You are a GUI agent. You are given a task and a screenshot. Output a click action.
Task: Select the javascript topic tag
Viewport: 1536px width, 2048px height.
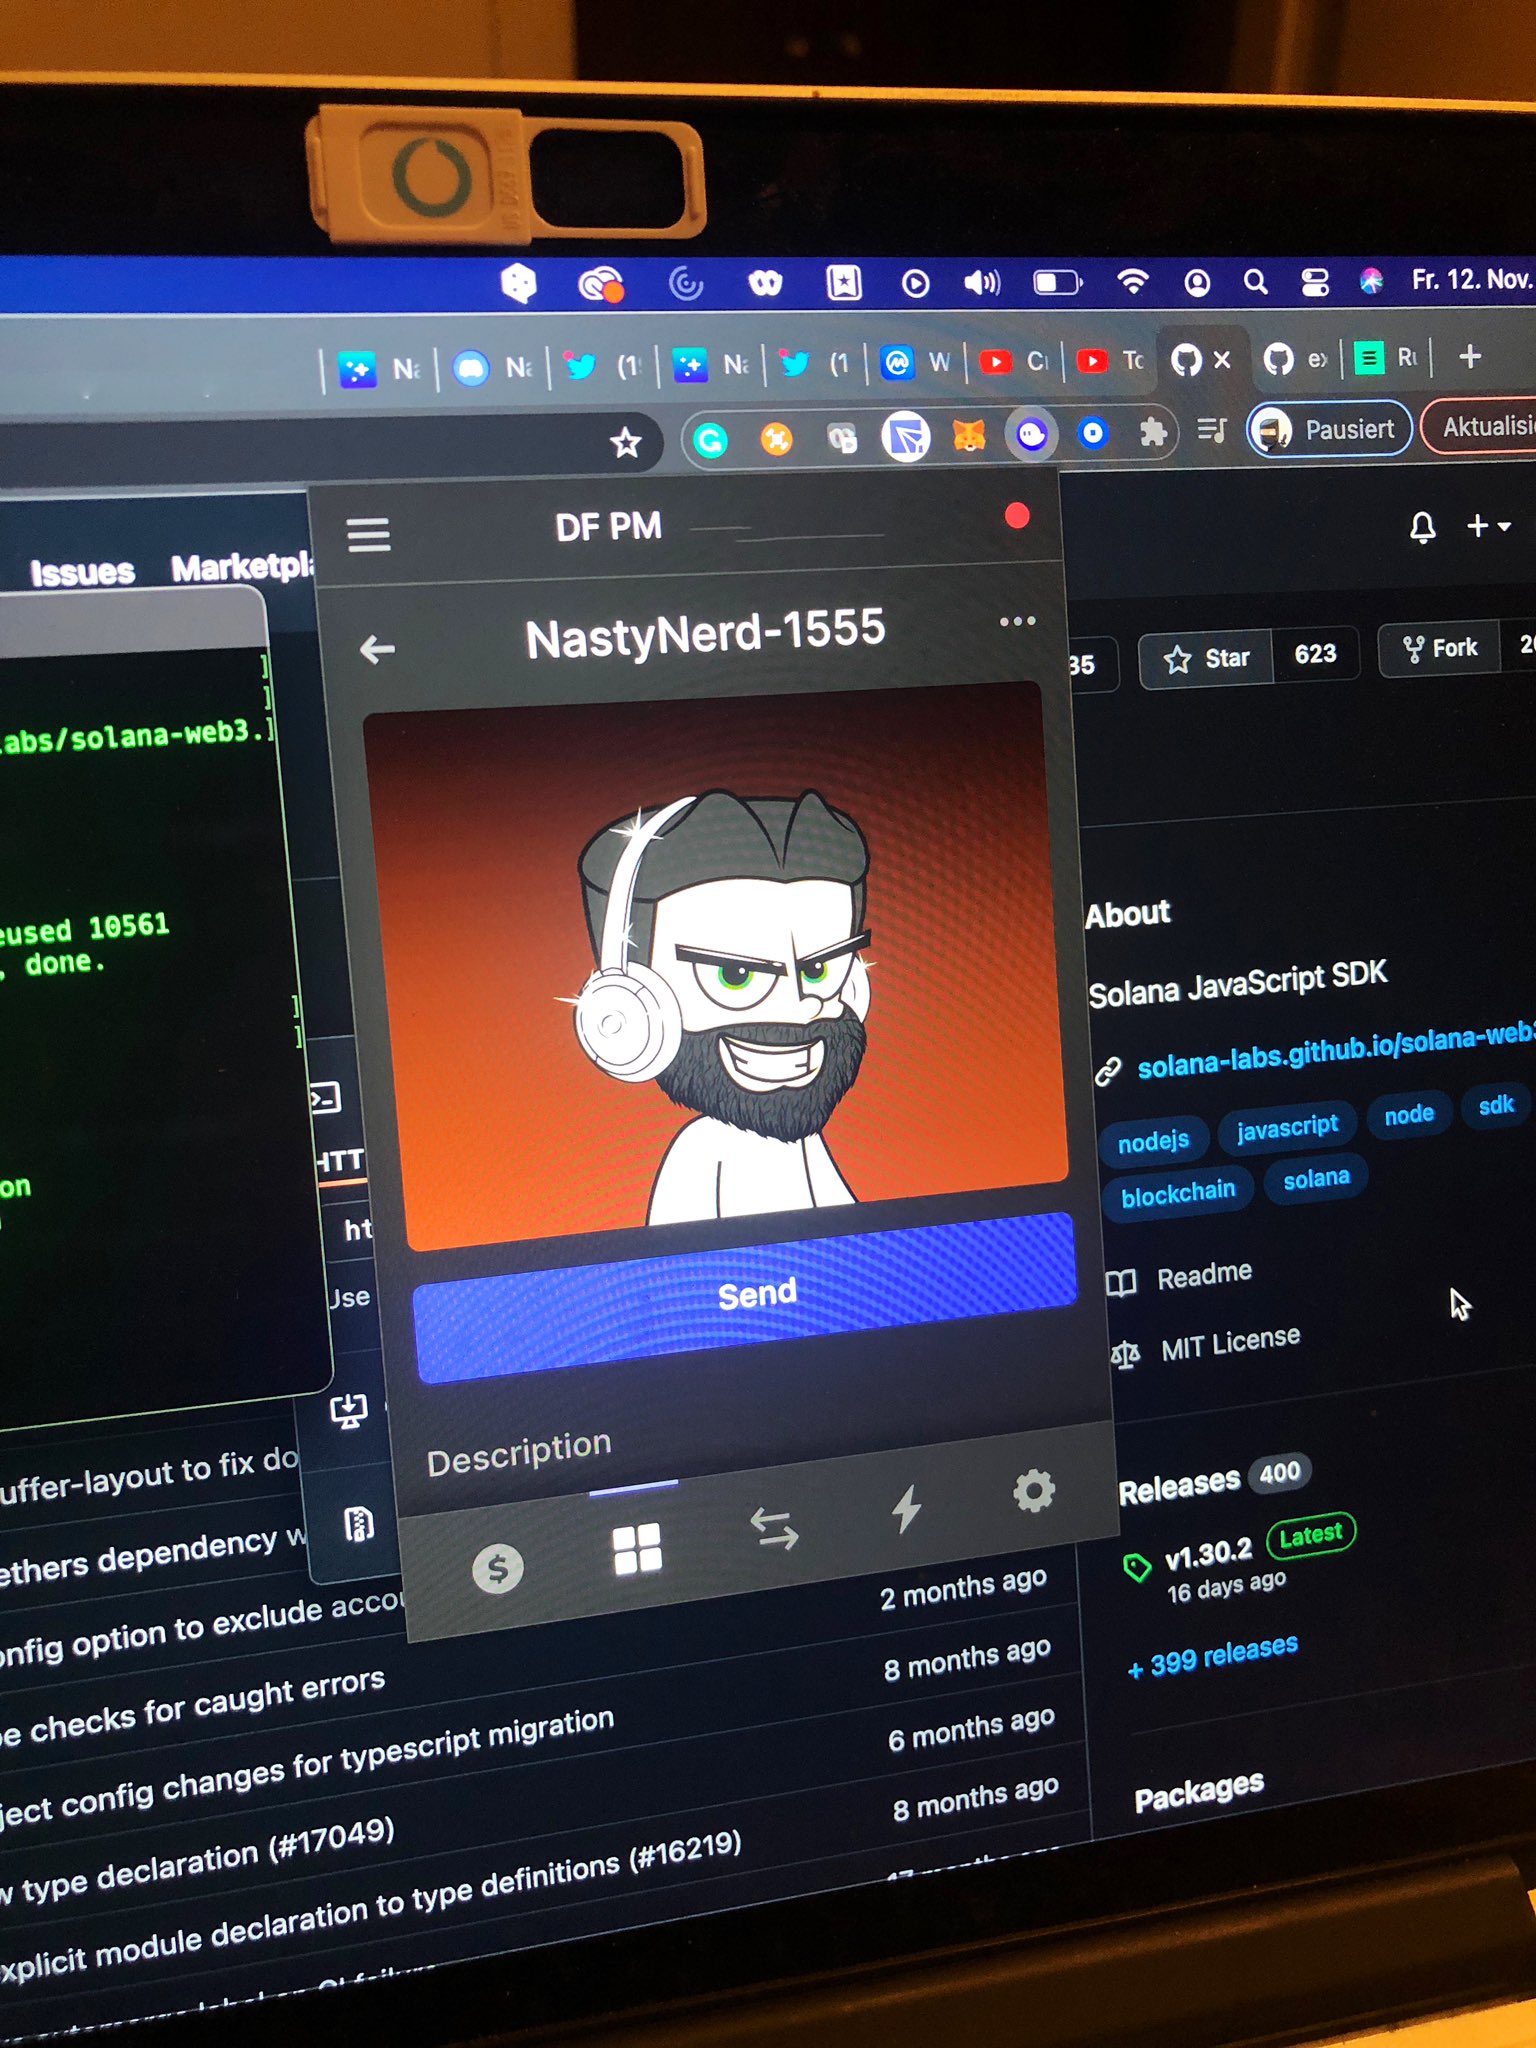pos(1287,1126)
